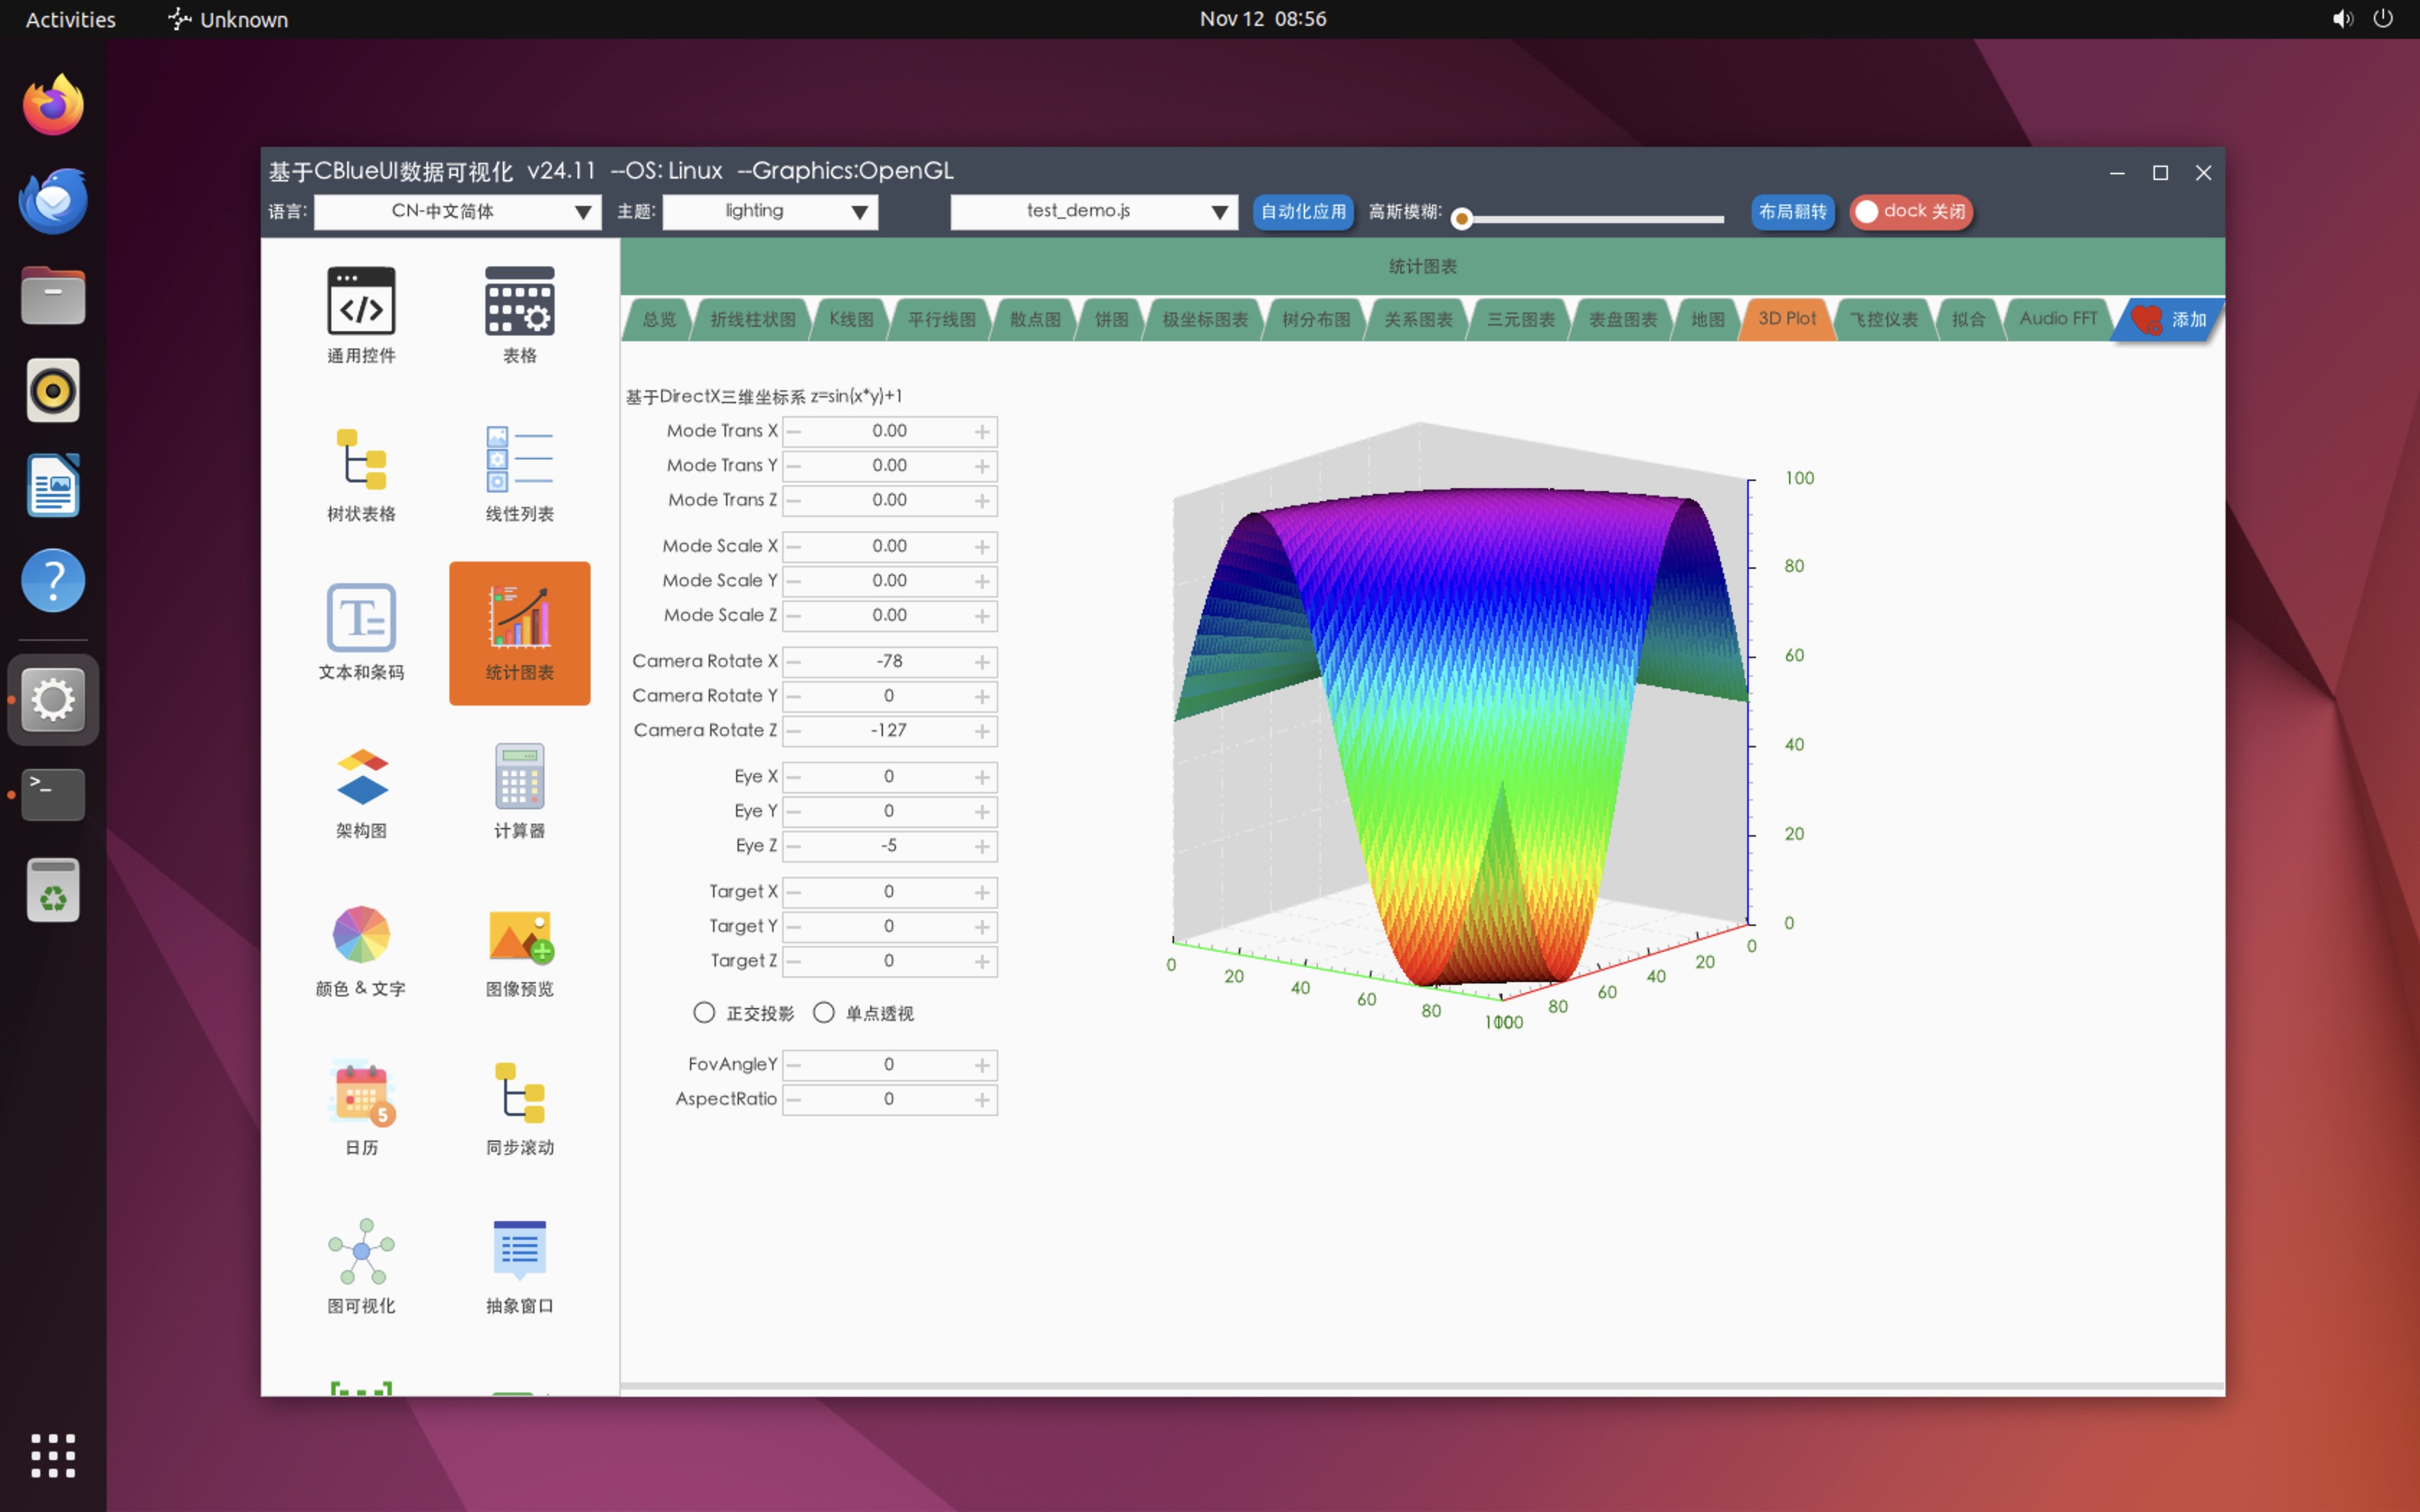
Task: Open the 架构图 layers icon
Action: click(361, 777)
